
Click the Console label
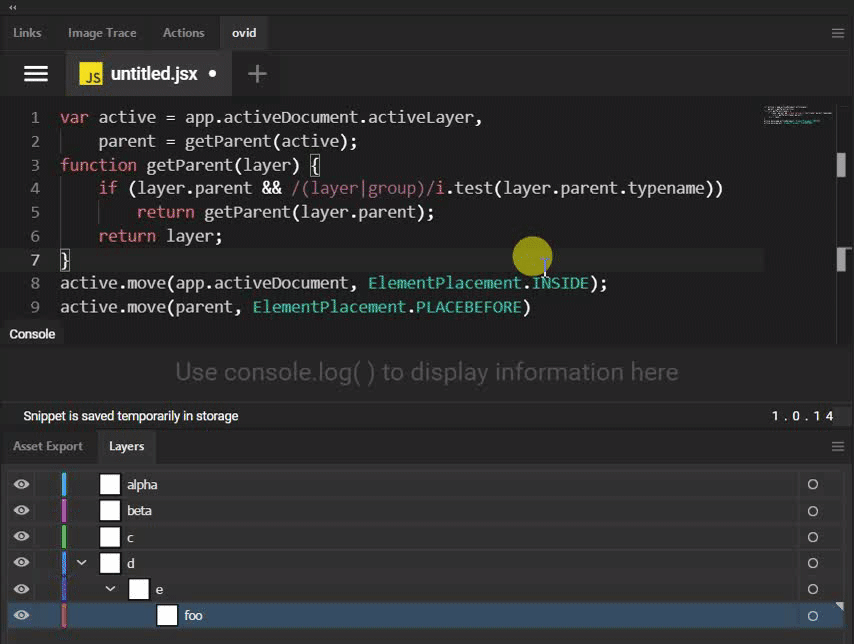click(32, 334)
